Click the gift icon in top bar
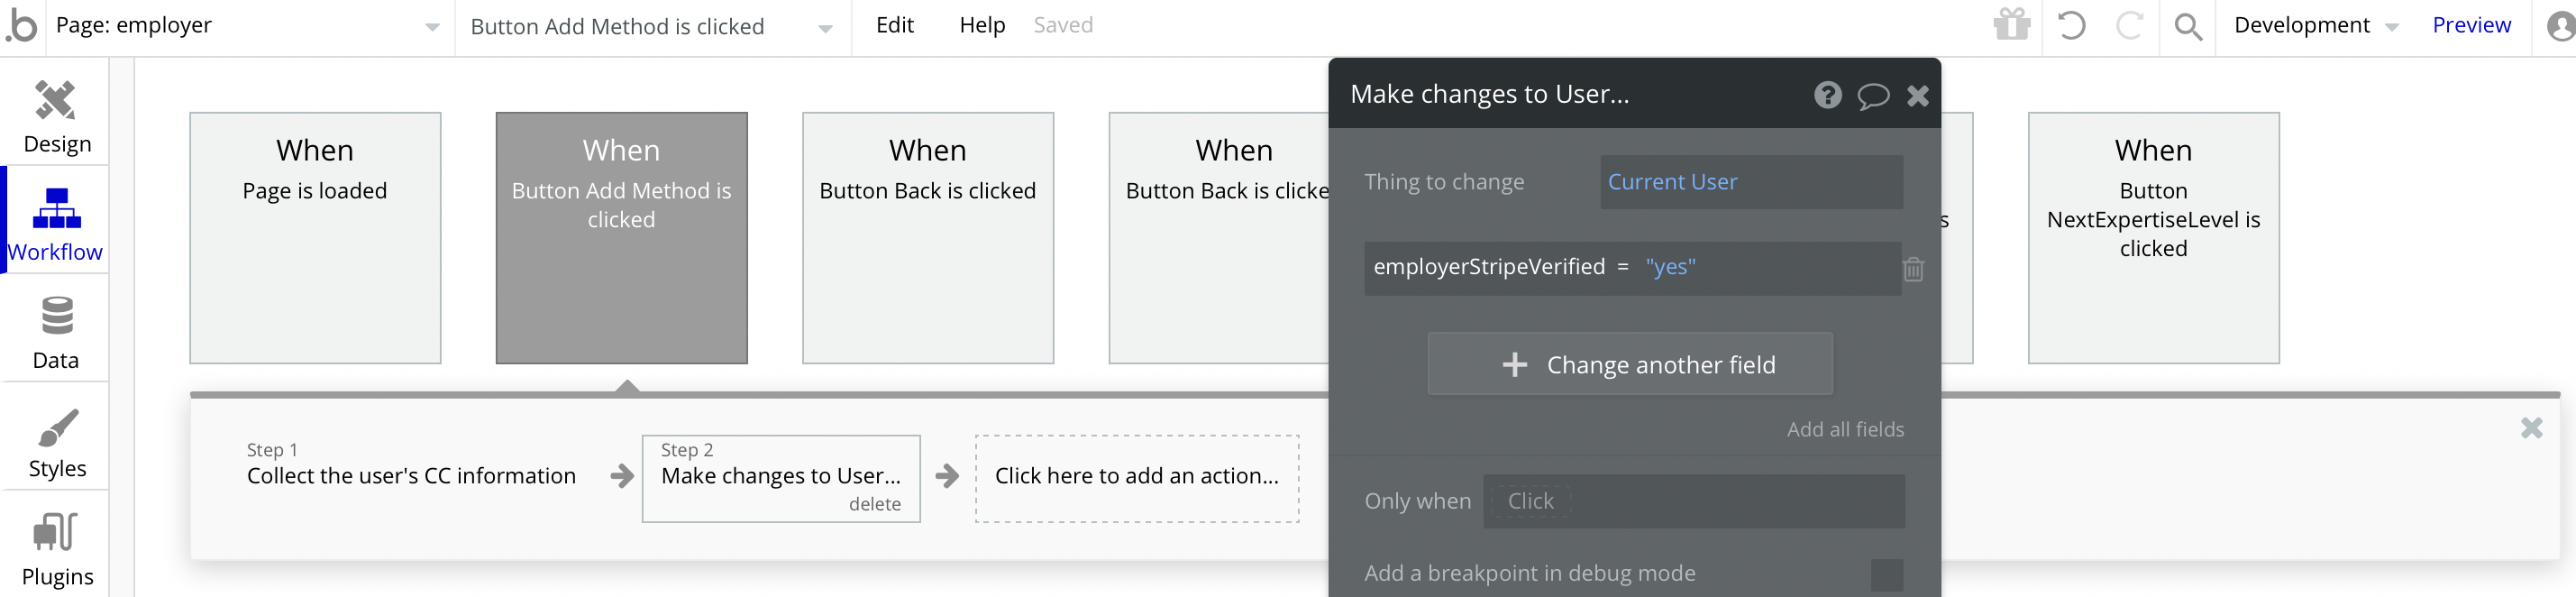The height and width of the screenshot is (597, 2576). (x=2011, y=25)
